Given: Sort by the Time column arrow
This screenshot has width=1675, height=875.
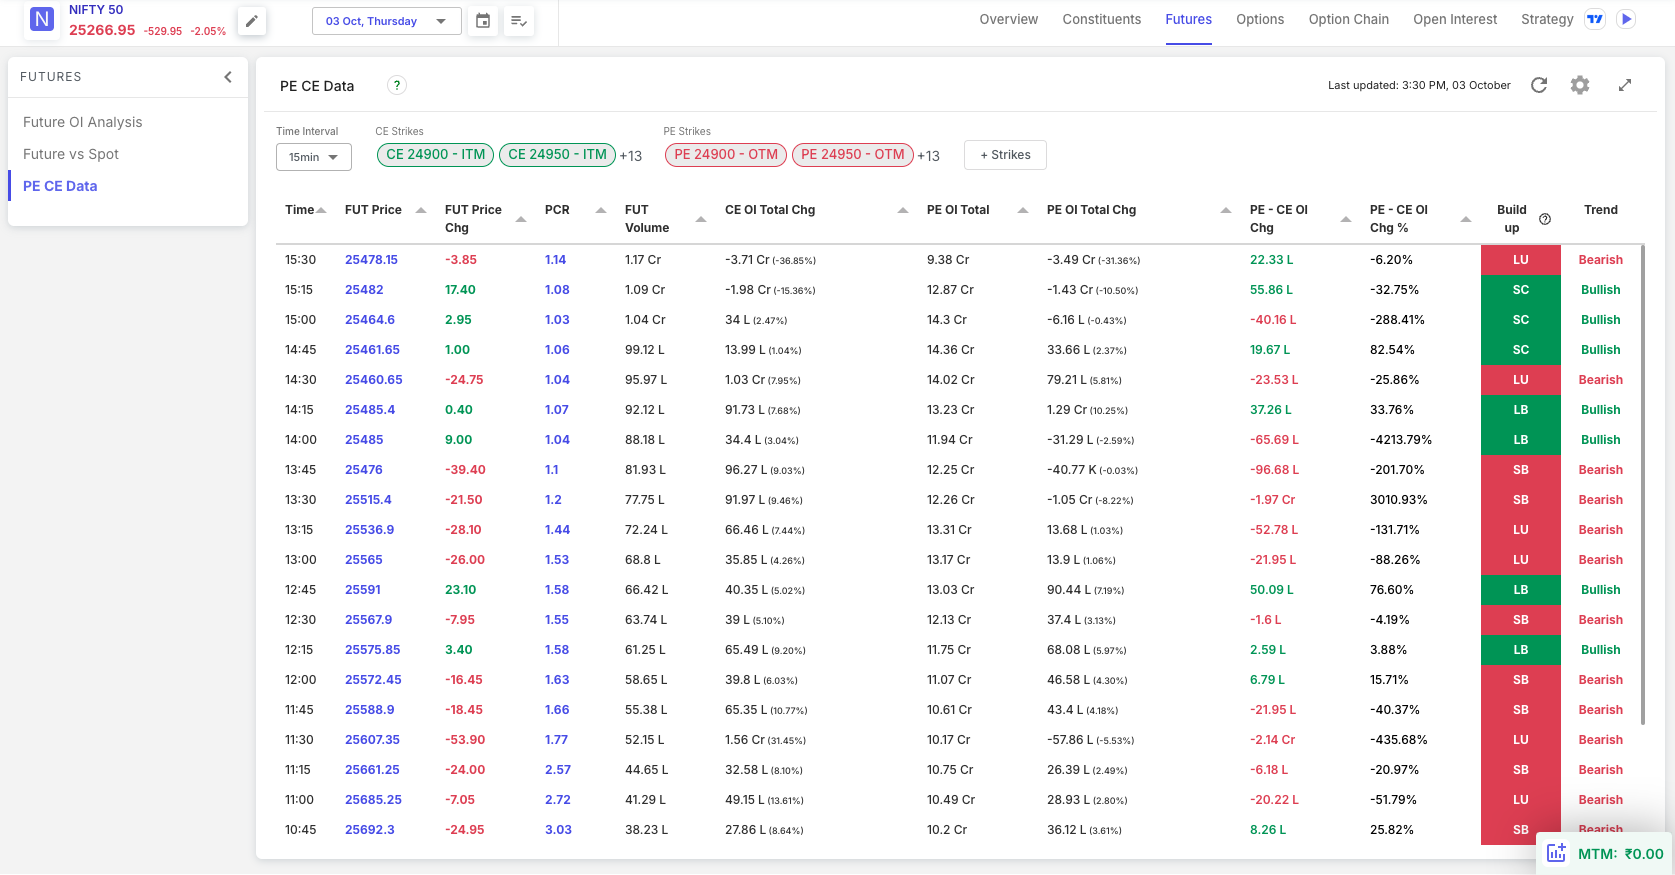Looking at the screenshot, I should [x=321, y=210].
